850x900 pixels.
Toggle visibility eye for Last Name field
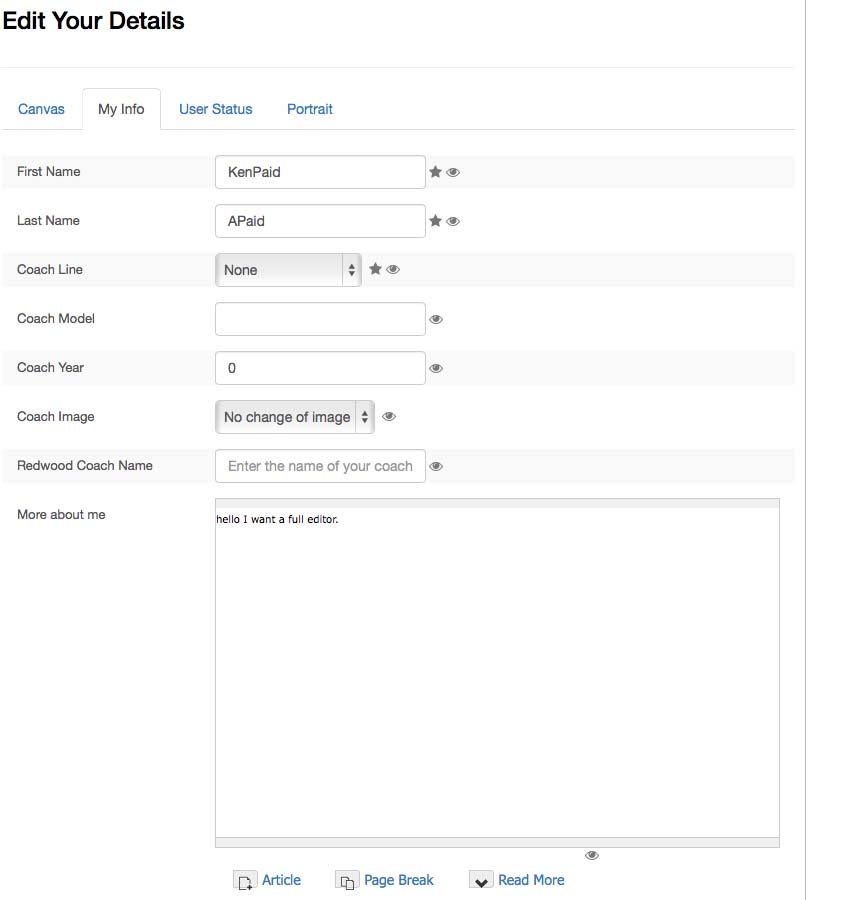click(453, 221)
